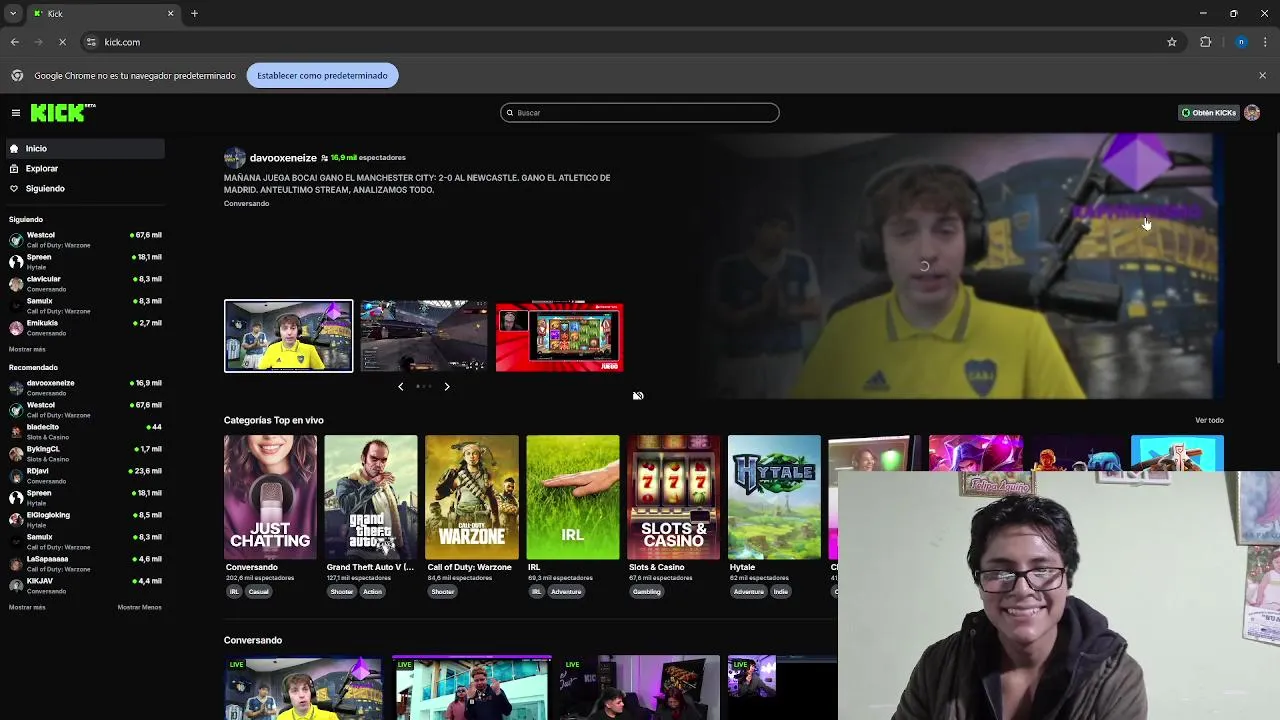Select the Siguiendo menu item
The image size is (1280, 720).
pos(85,189)
